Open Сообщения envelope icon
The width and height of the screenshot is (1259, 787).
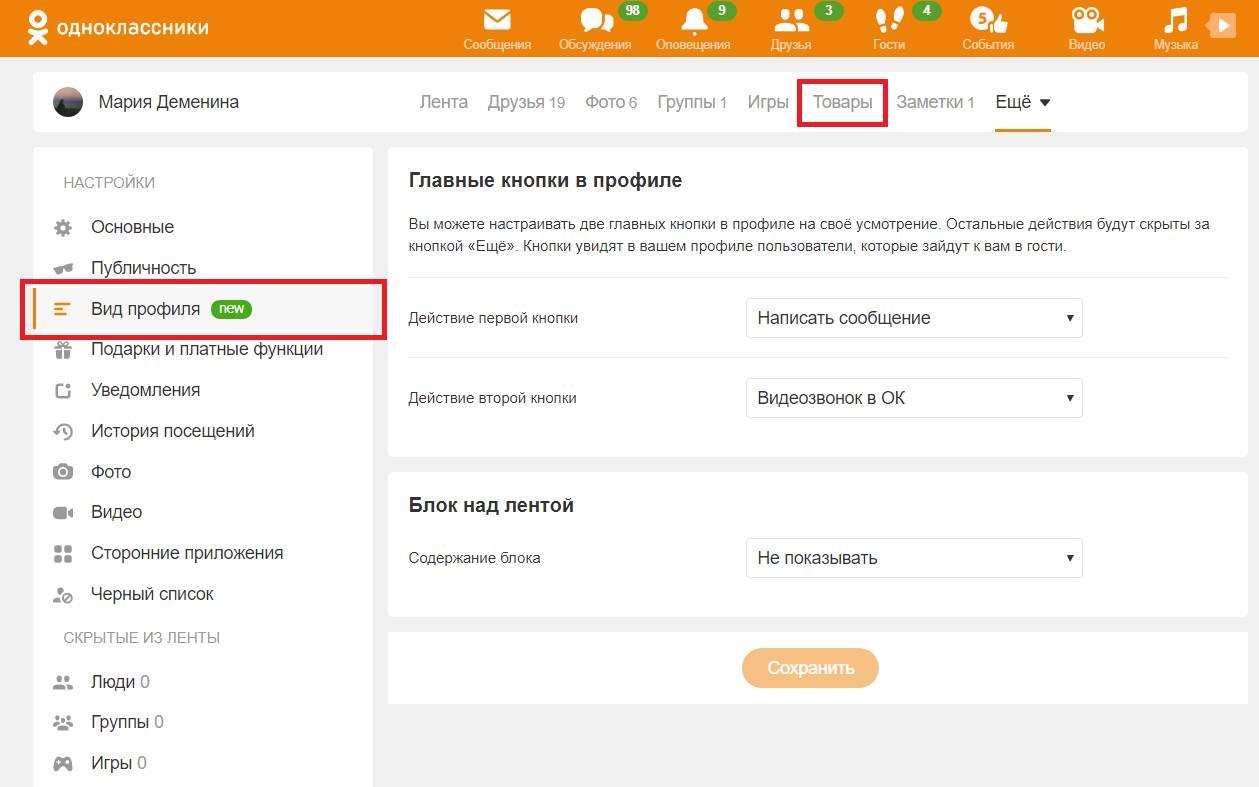pos(497,20)
